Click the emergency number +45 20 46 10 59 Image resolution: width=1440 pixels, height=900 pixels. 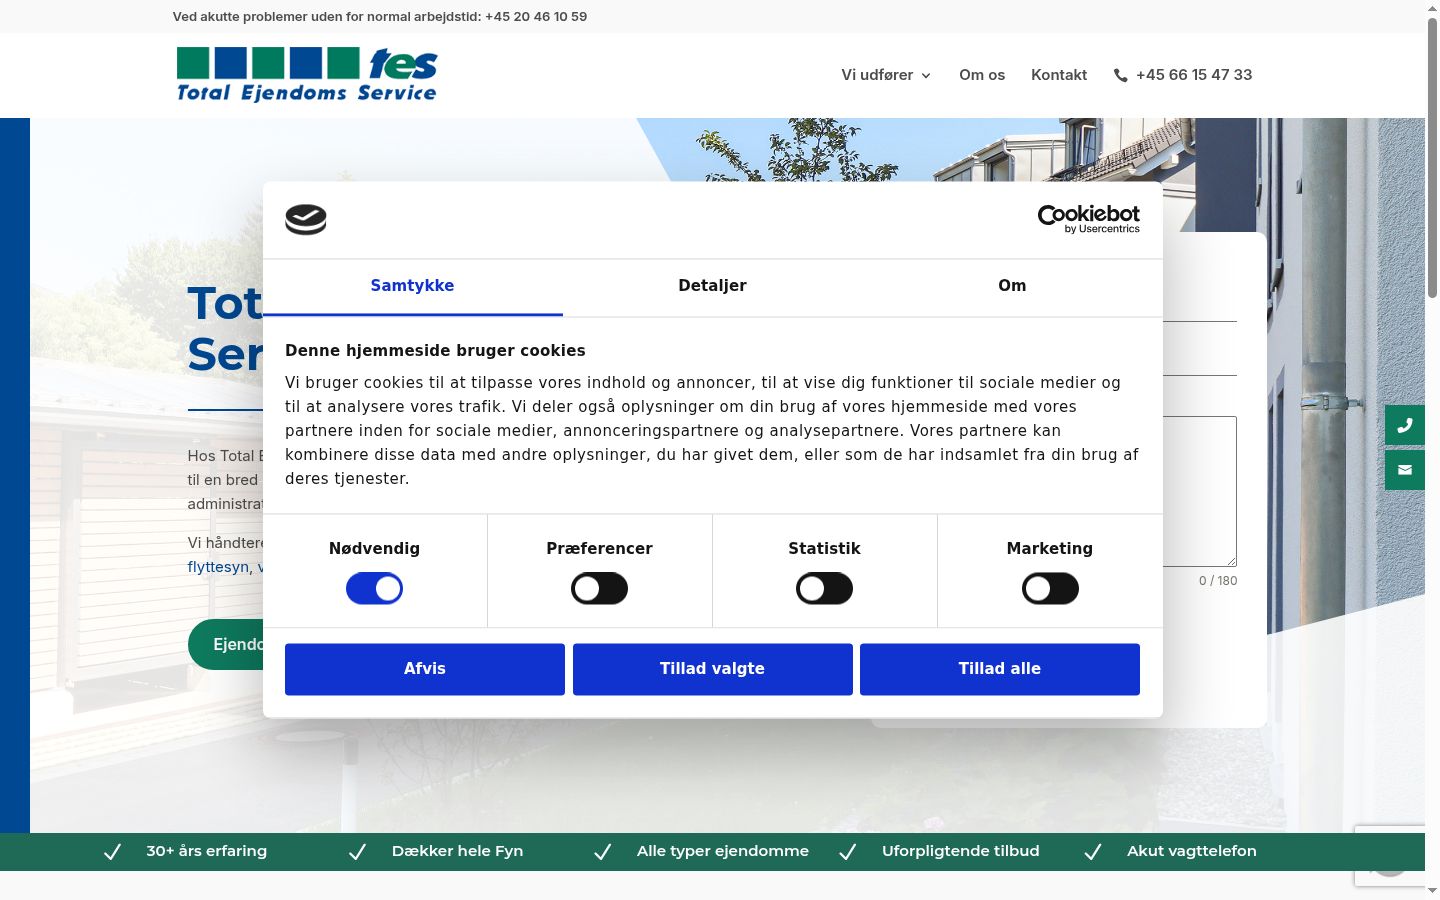pos(536,17)
